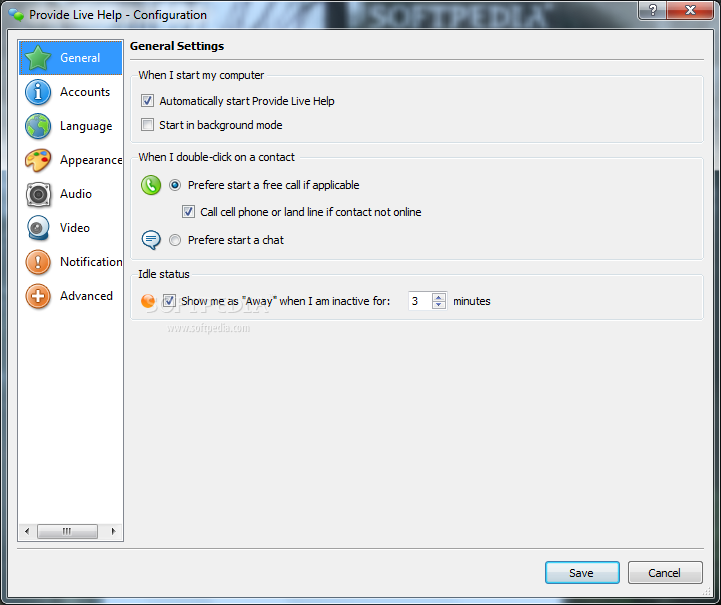Click the 'Idle status' group label
The image size is (721, 605).
tap(164, 274)
